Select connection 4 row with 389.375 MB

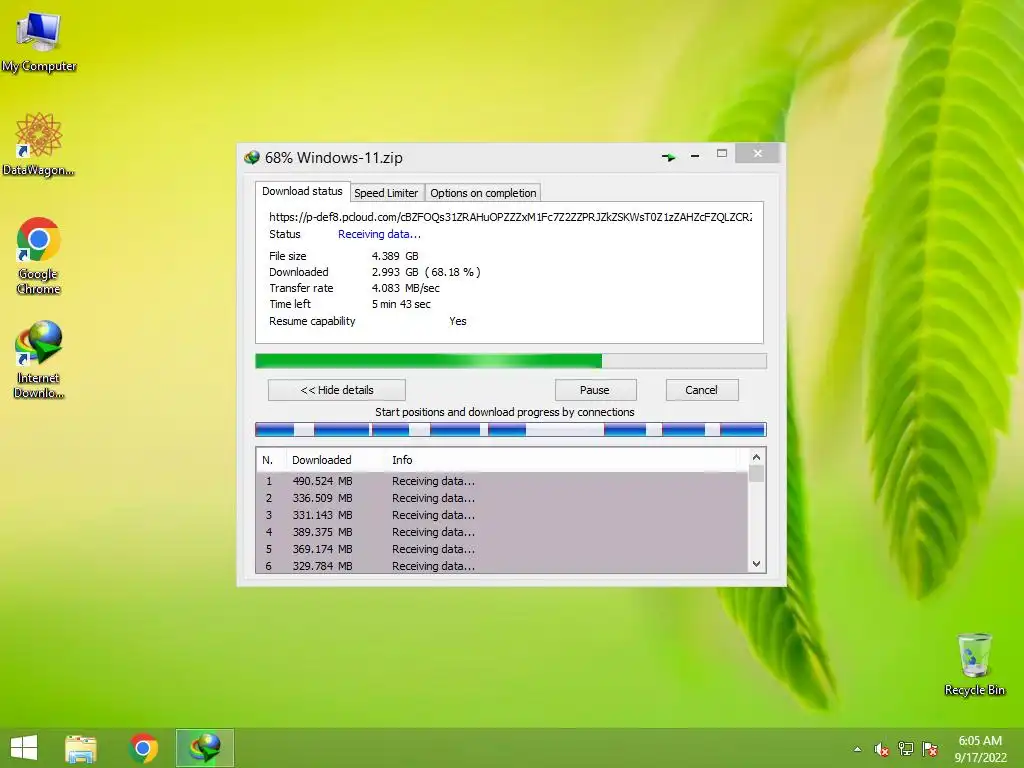502,532
